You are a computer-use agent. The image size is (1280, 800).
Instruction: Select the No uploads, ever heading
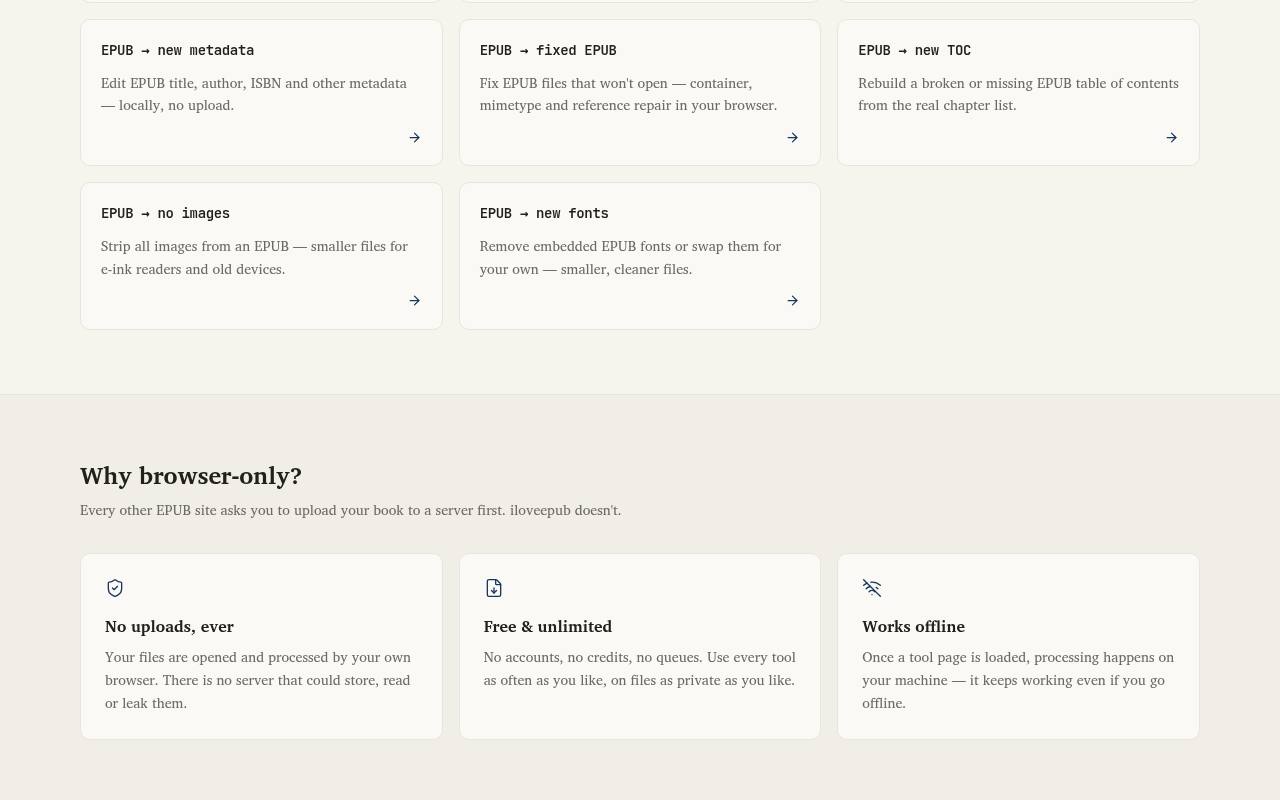point(169,627)
